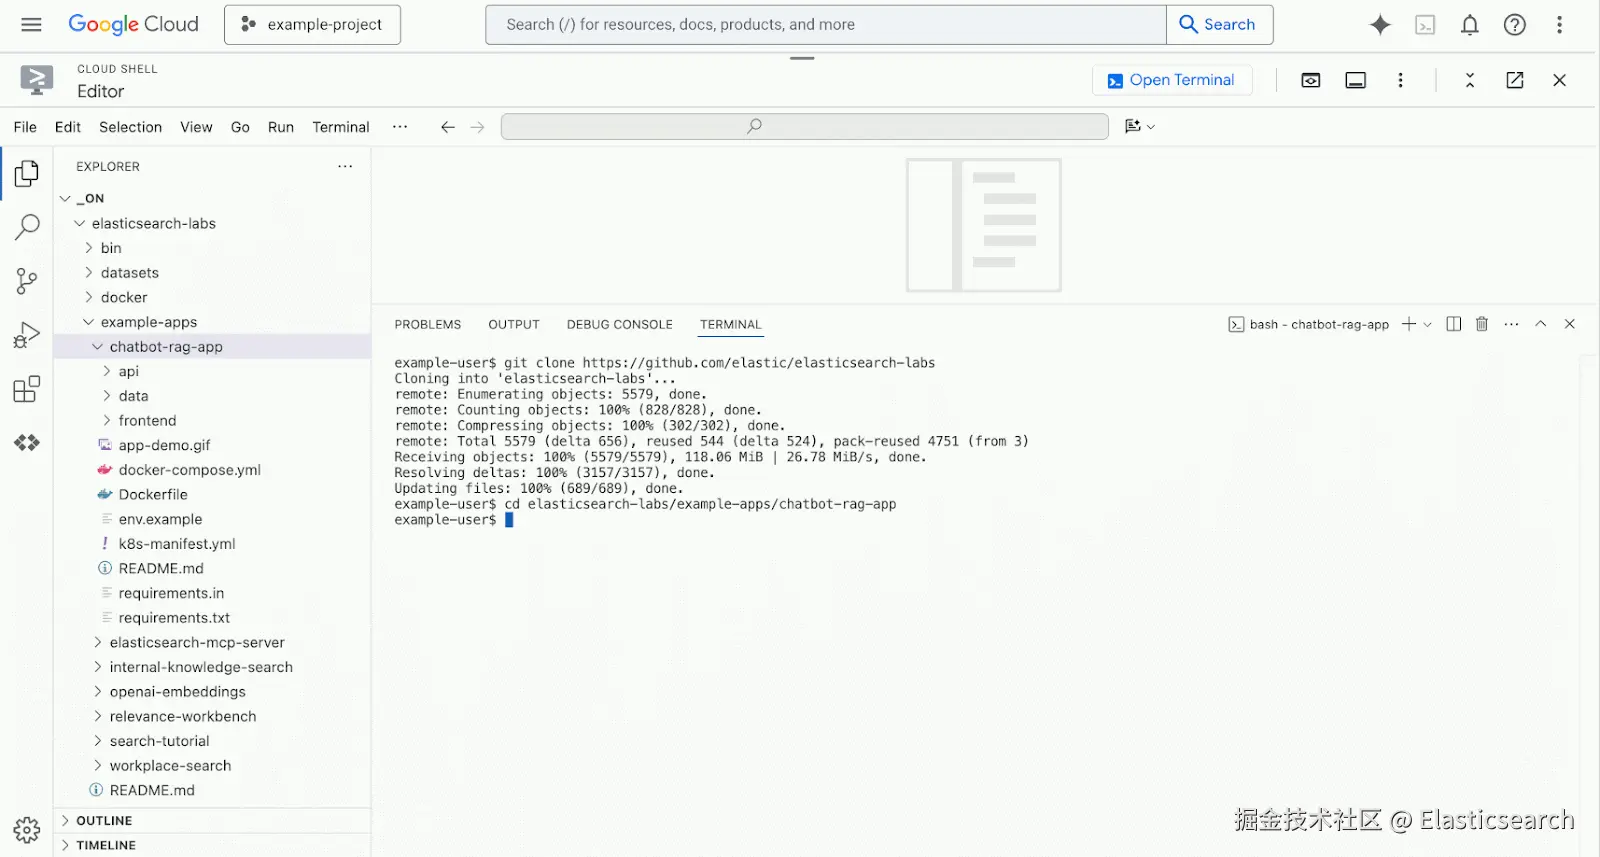
Task: Open env.example file
Action: (x=160, y=519)
